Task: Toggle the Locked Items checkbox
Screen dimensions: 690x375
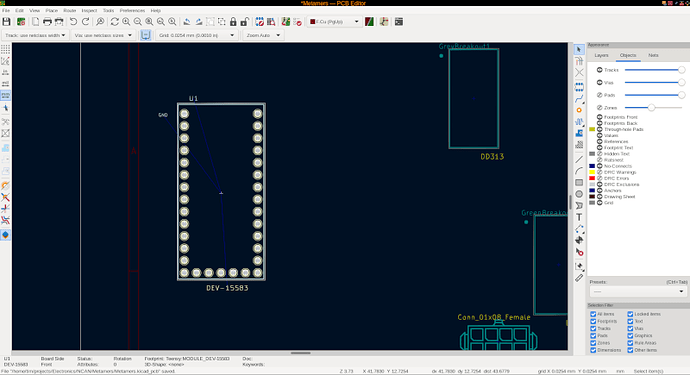Action: 630,314
